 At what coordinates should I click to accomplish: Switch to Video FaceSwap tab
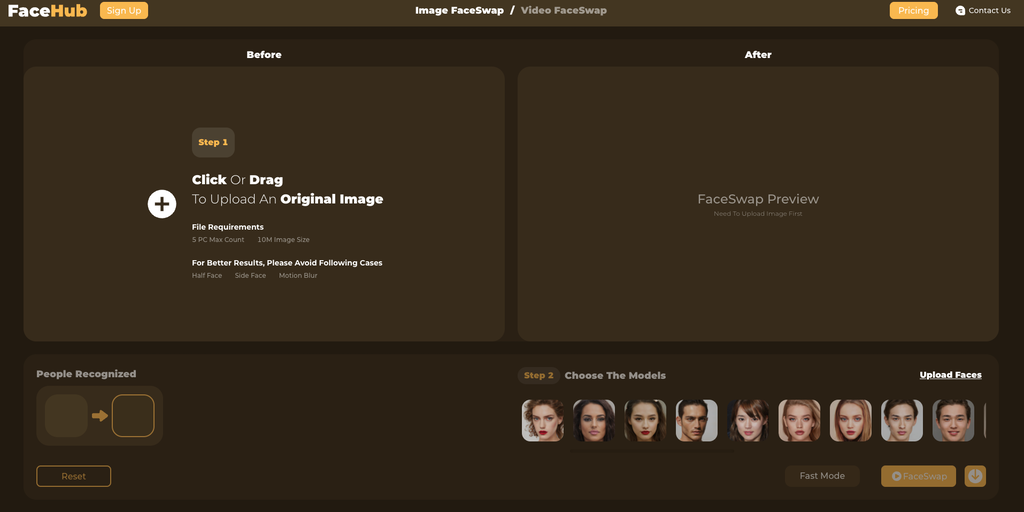pos(563,11)
